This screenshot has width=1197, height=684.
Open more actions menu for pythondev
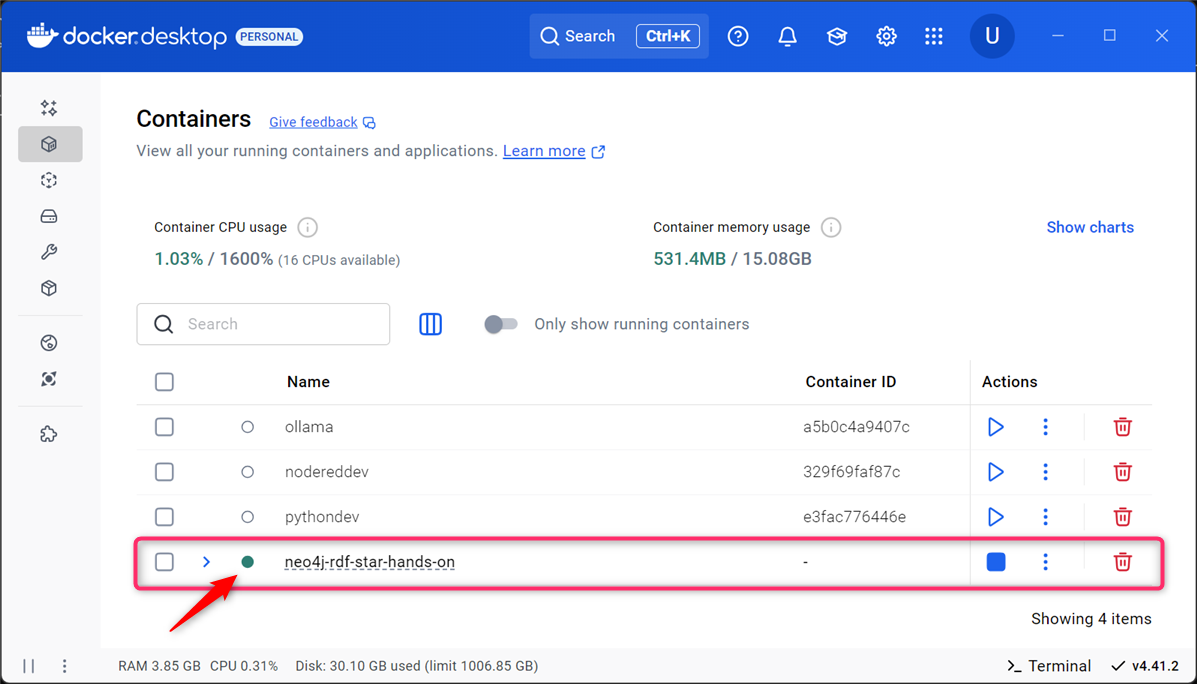tap(1045, 517)
